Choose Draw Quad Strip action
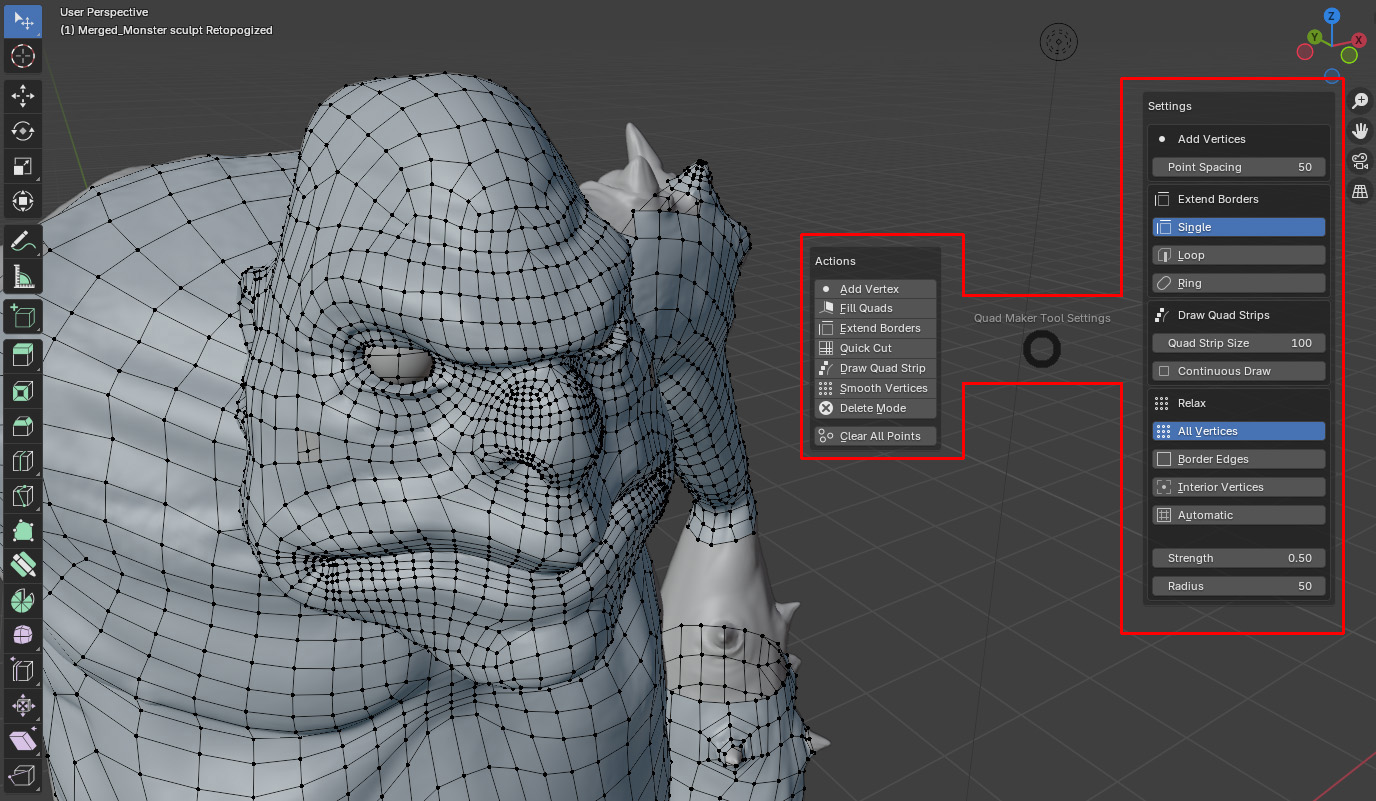The image size is (1376, 801). pyautogui.click(x=875, y=368)
